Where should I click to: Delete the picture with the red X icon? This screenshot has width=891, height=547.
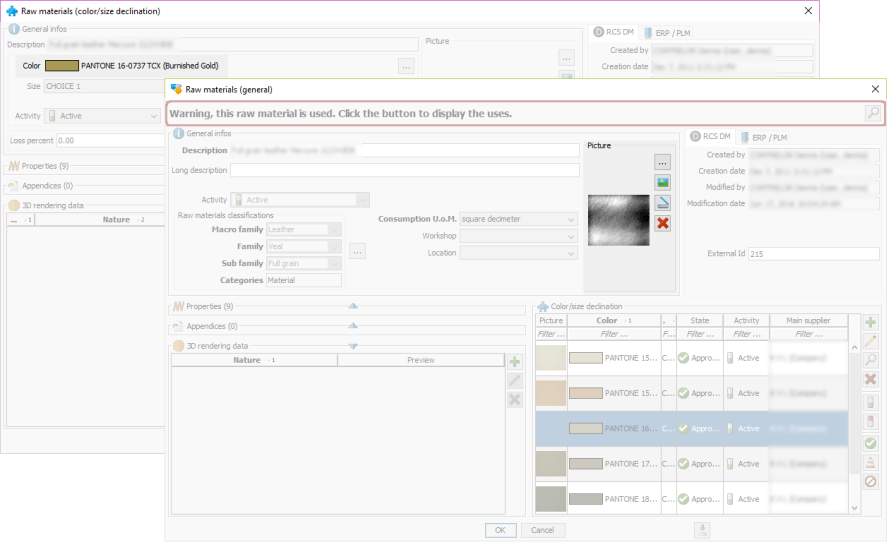pos(663,223)
